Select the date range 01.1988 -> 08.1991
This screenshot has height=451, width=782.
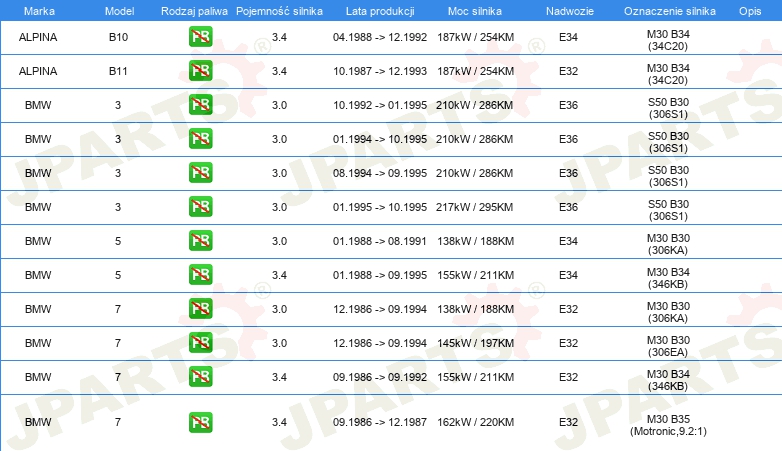380,240
